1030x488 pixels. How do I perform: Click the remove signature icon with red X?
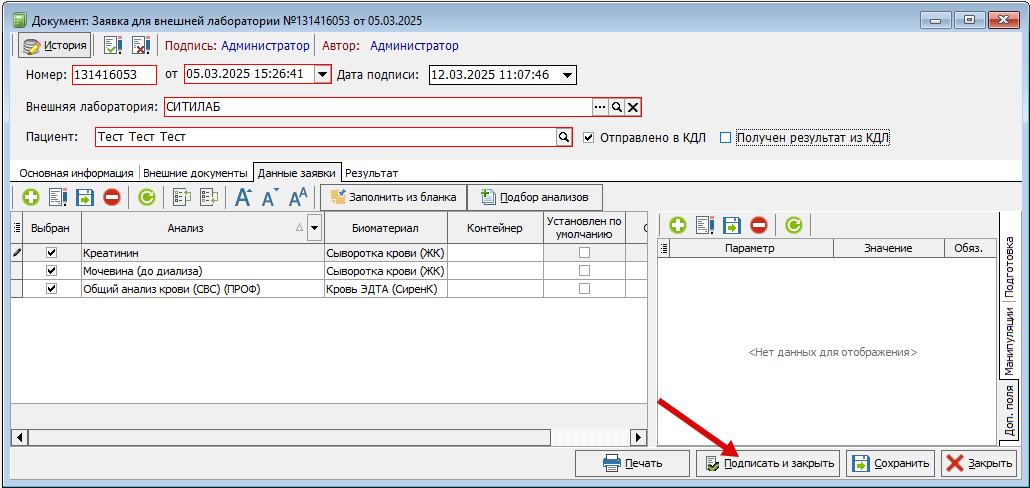tap(140, 46)
